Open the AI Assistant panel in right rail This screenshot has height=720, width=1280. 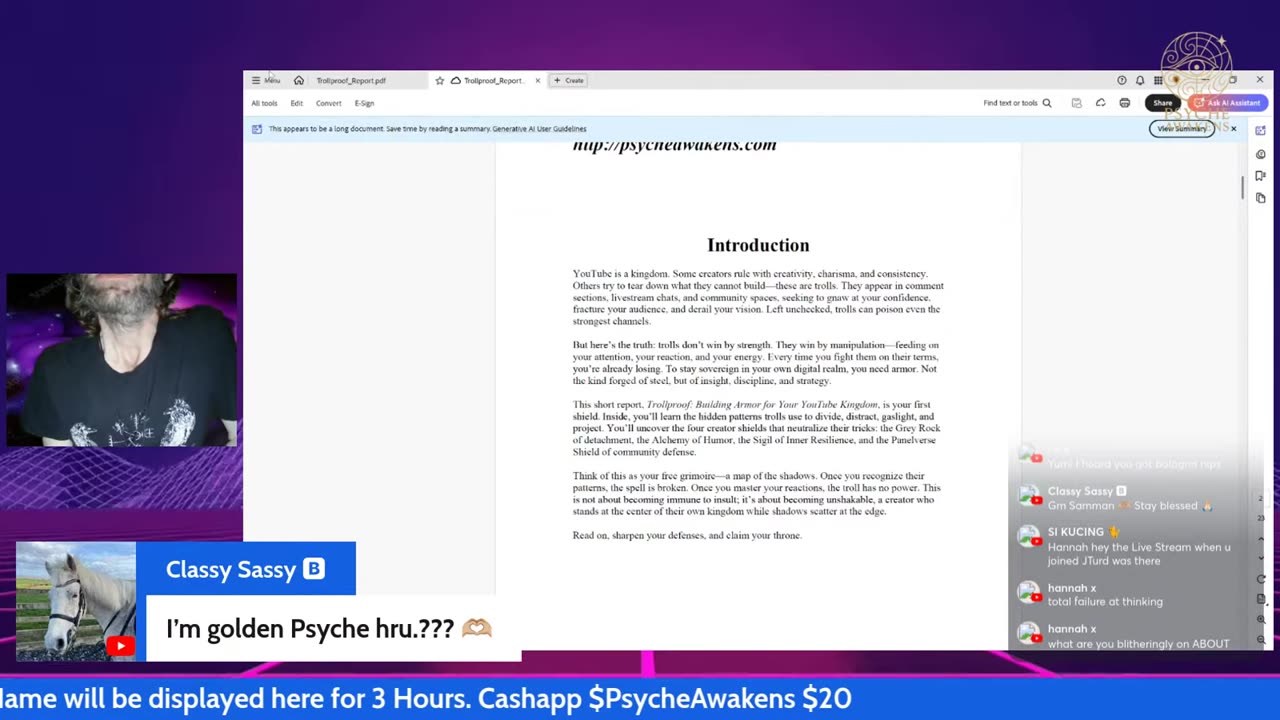tap(1260, 131)
